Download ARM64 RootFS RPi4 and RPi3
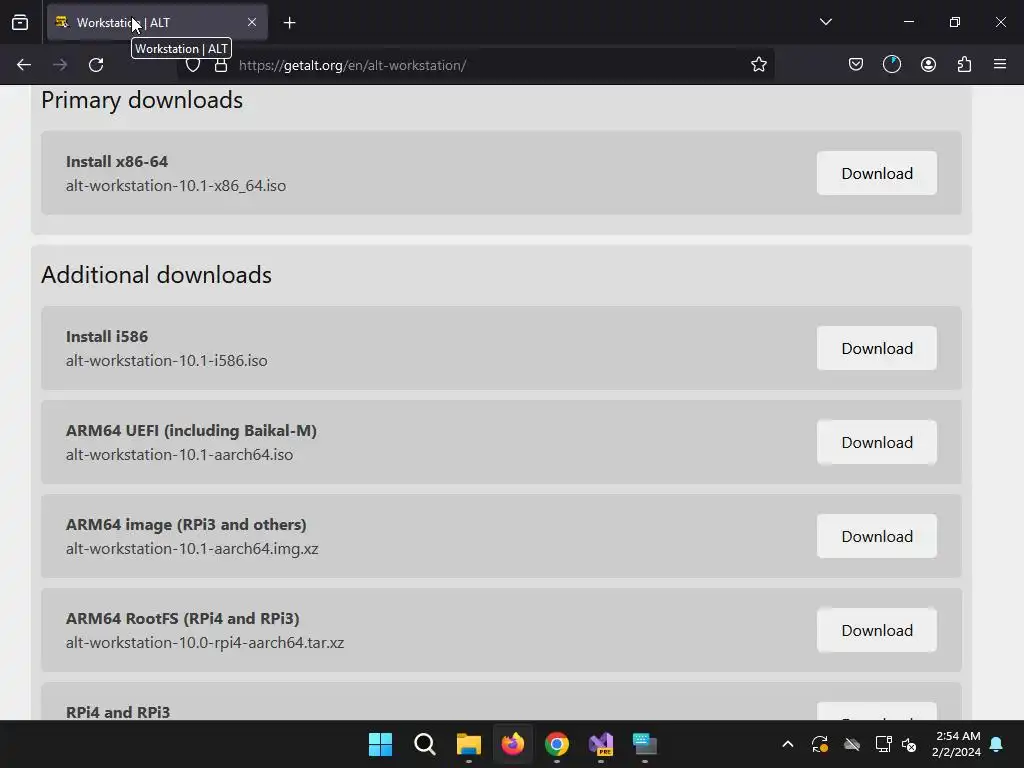 (x=876, y=630)
